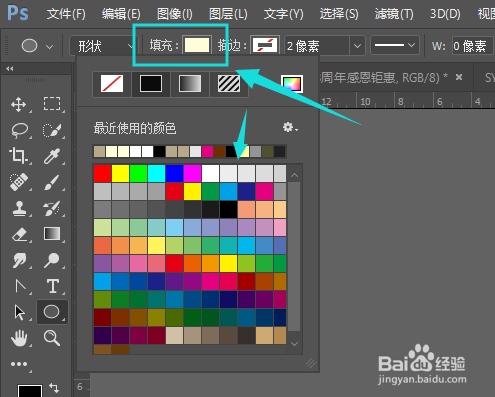Pick the white swatch in first row

[x=210, y=173]
